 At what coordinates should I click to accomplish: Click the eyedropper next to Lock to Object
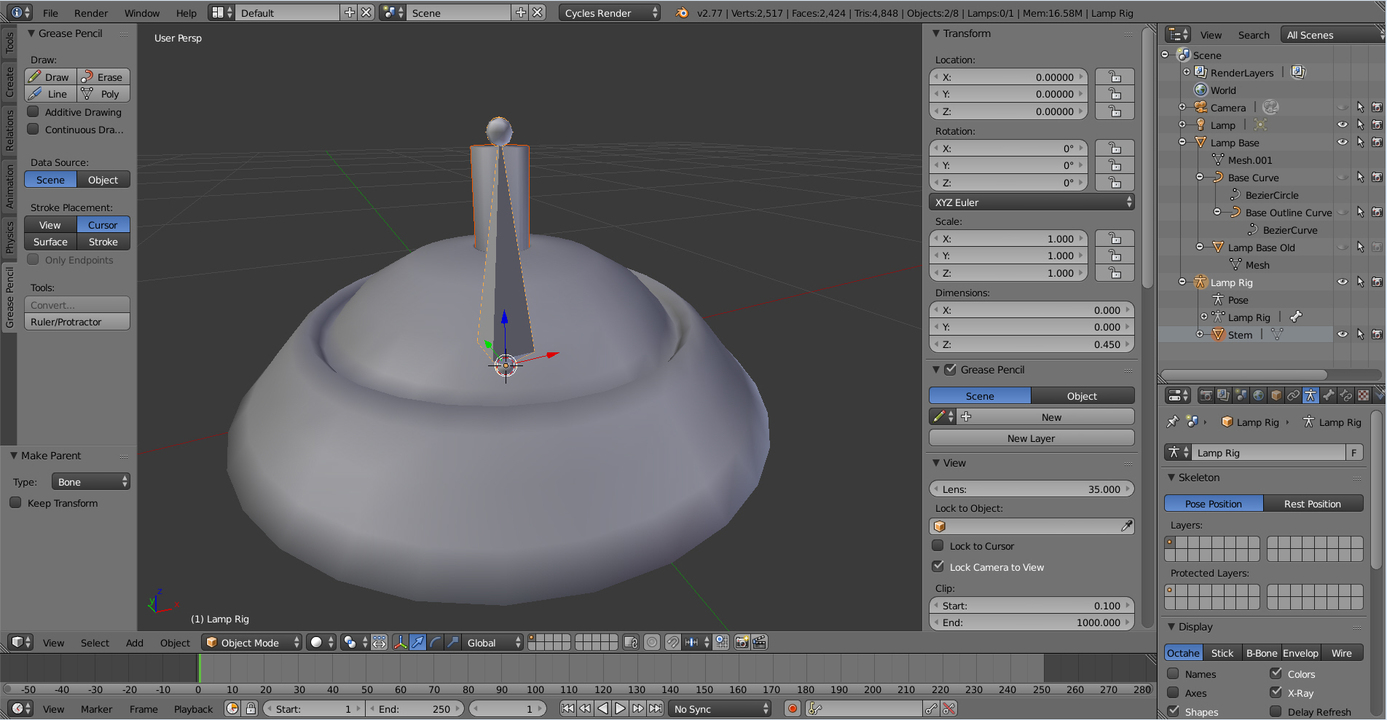coord(1126,526)
